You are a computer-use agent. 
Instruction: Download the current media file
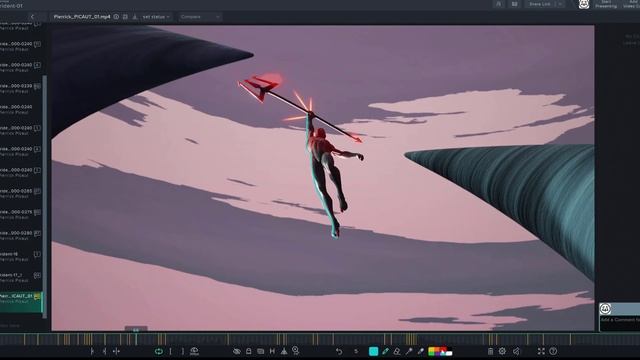135,17
